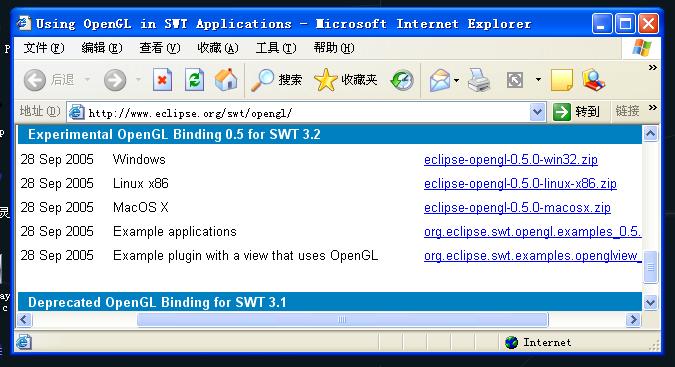Click the 'Windows' platform row text
The width and height of the screenshot is (675, 367).
(x=139, y=160)
